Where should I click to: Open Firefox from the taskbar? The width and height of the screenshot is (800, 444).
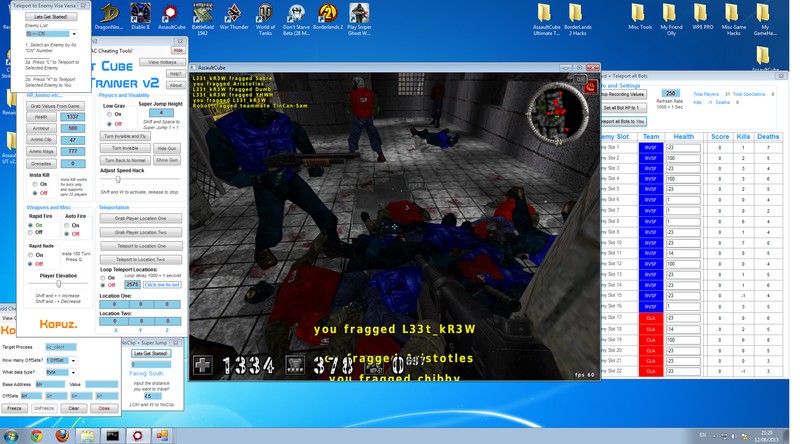[62, 436]
